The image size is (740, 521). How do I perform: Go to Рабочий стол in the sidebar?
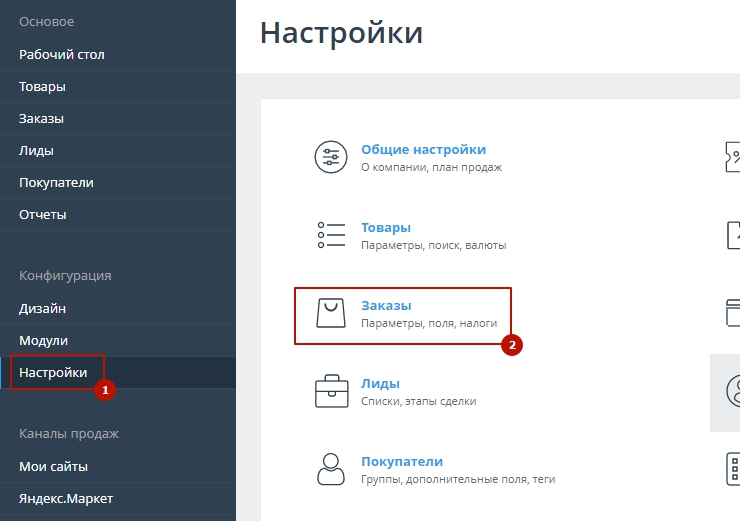(x=62, y=54)
